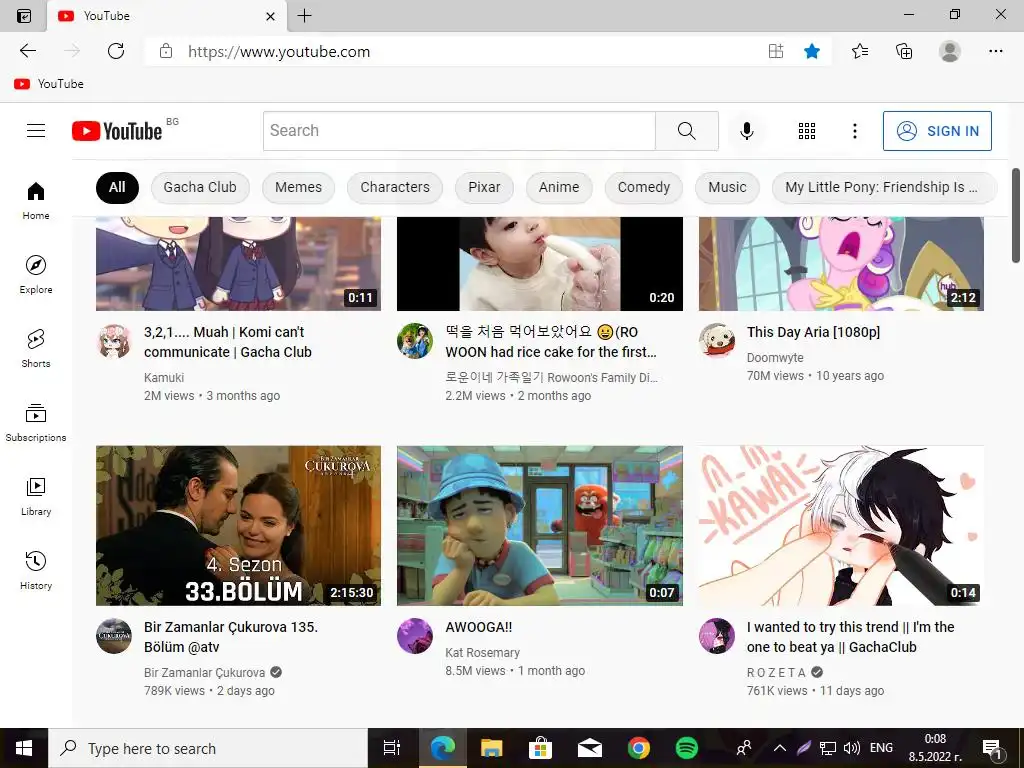Reload the page with refresh icon
This screenshot has width=1024, height=768.
coord(116,51)
